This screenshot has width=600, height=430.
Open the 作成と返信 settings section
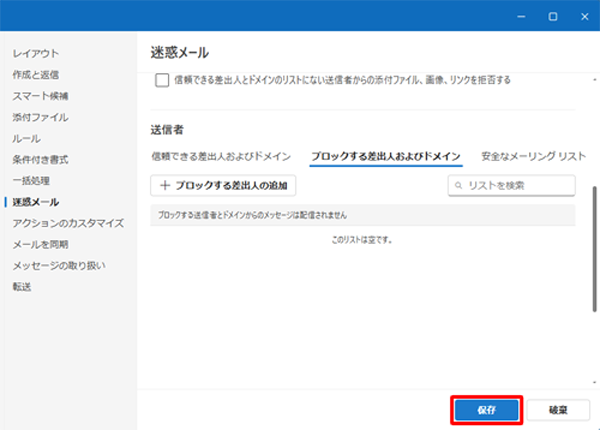pos(36,75)
